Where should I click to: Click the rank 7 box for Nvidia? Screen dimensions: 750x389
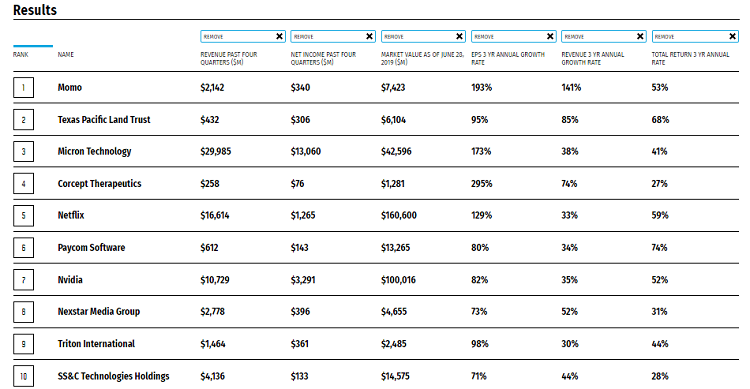[x=23, y=280]
